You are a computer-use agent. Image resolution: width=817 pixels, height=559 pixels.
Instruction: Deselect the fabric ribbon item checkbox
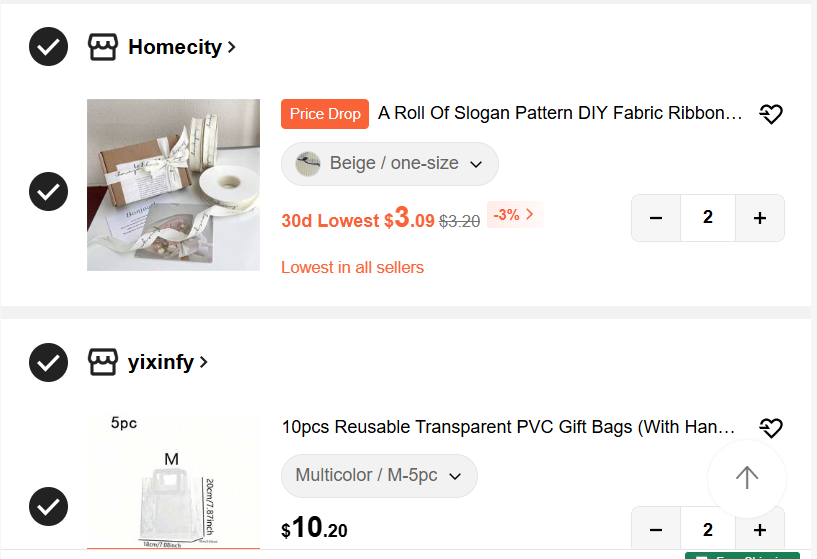click(48, 192)
